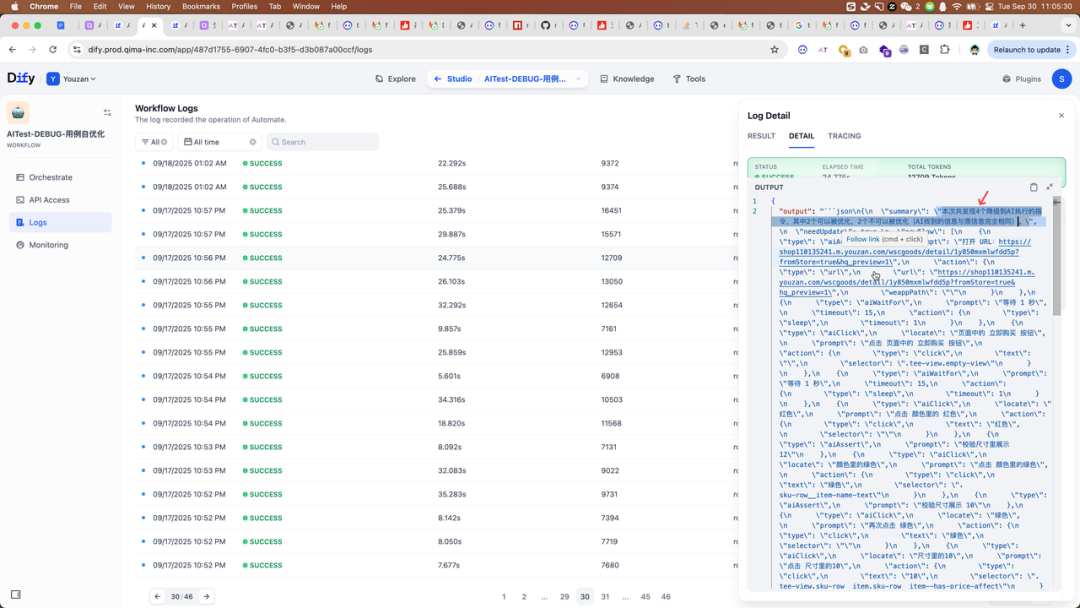Go to next page arrow
The height and width of the screenshot is (608, 1080).
coord(207,596)
